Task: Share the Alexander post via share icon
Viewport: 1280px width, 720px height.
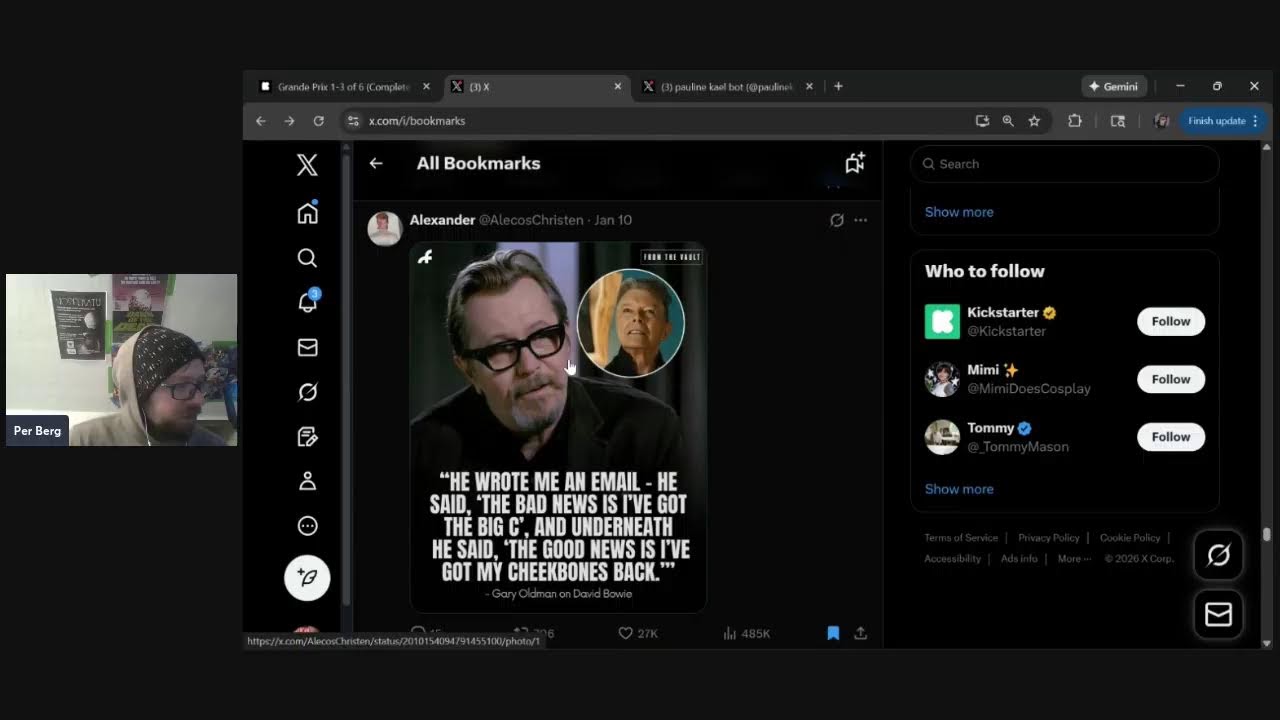Action: pyautogui.click(x=860, y=633)
